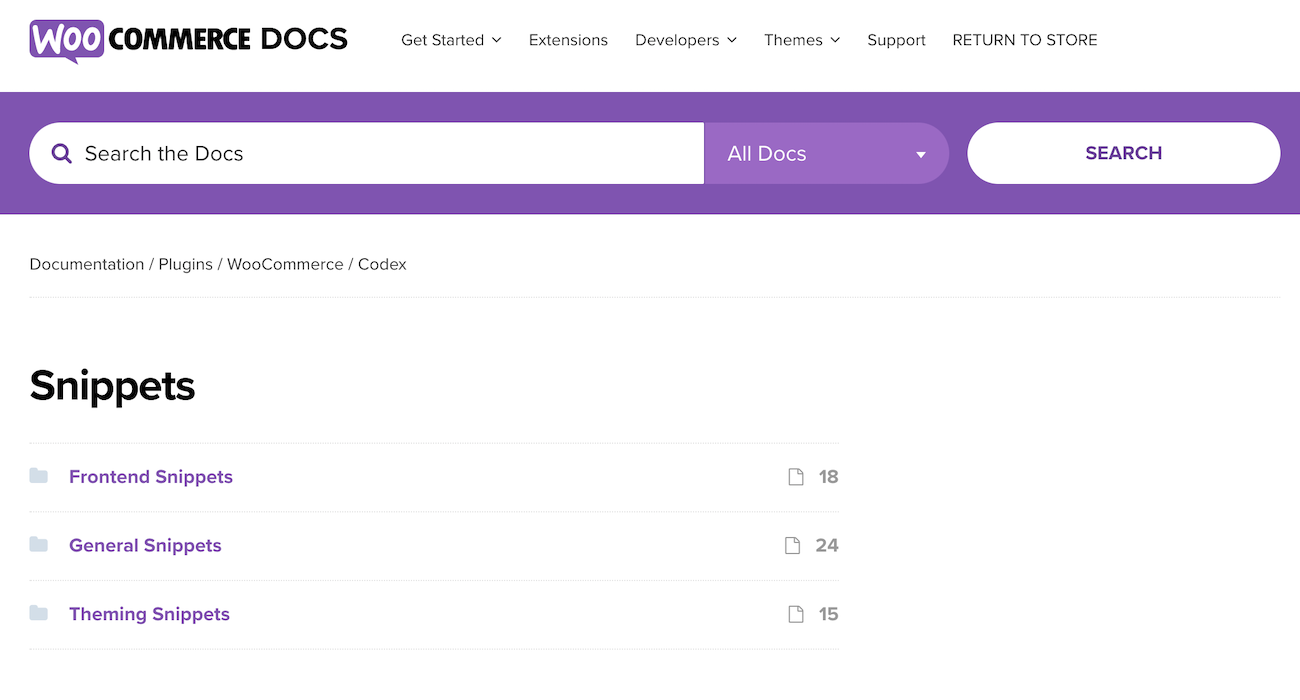
Task: Go to Codex breadcrumb
Action: pos(382,264)
